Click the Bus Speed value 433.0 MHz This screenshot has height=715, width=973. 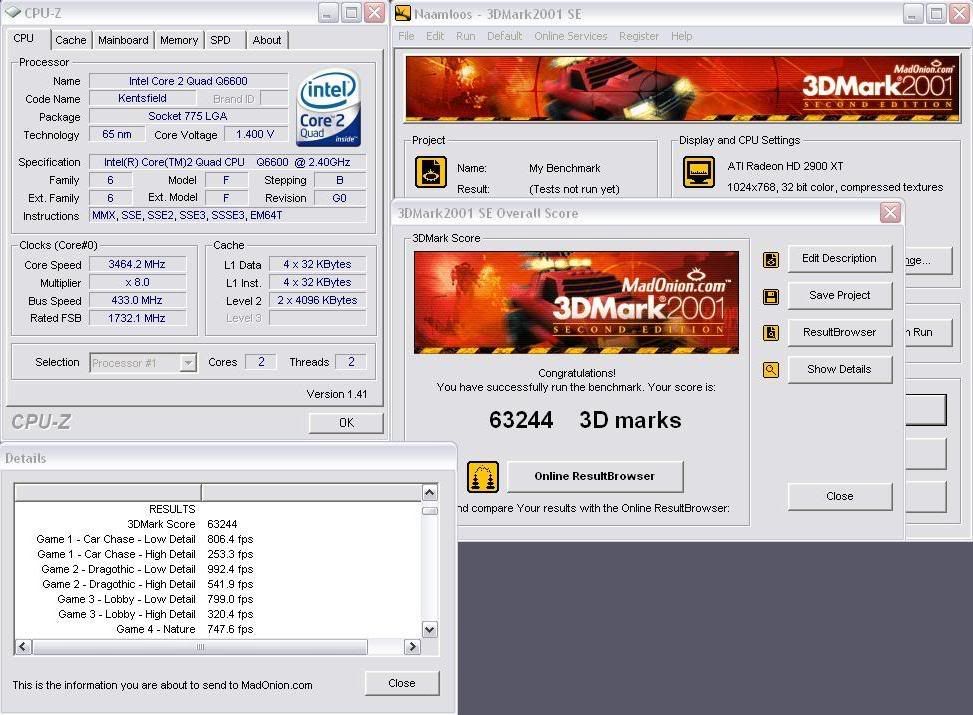137,300
